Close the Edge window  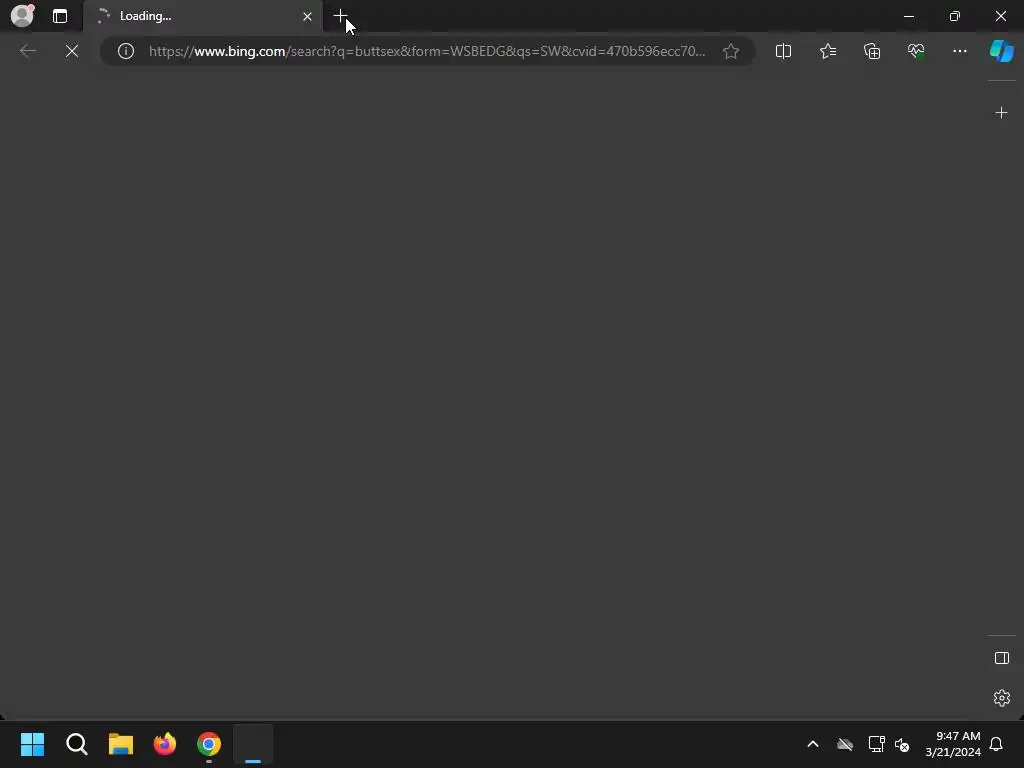pos(1000,16)
